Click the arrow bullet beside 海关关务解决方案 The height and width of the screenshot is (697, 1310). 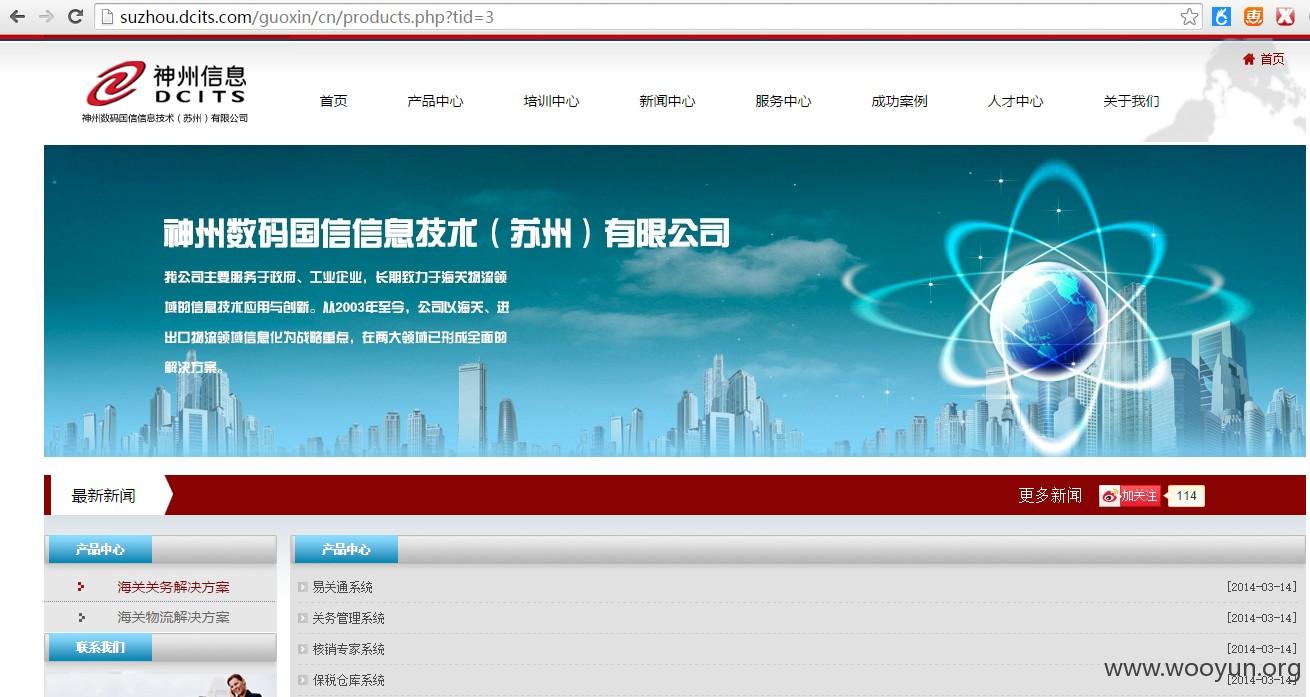click(81, 587)
